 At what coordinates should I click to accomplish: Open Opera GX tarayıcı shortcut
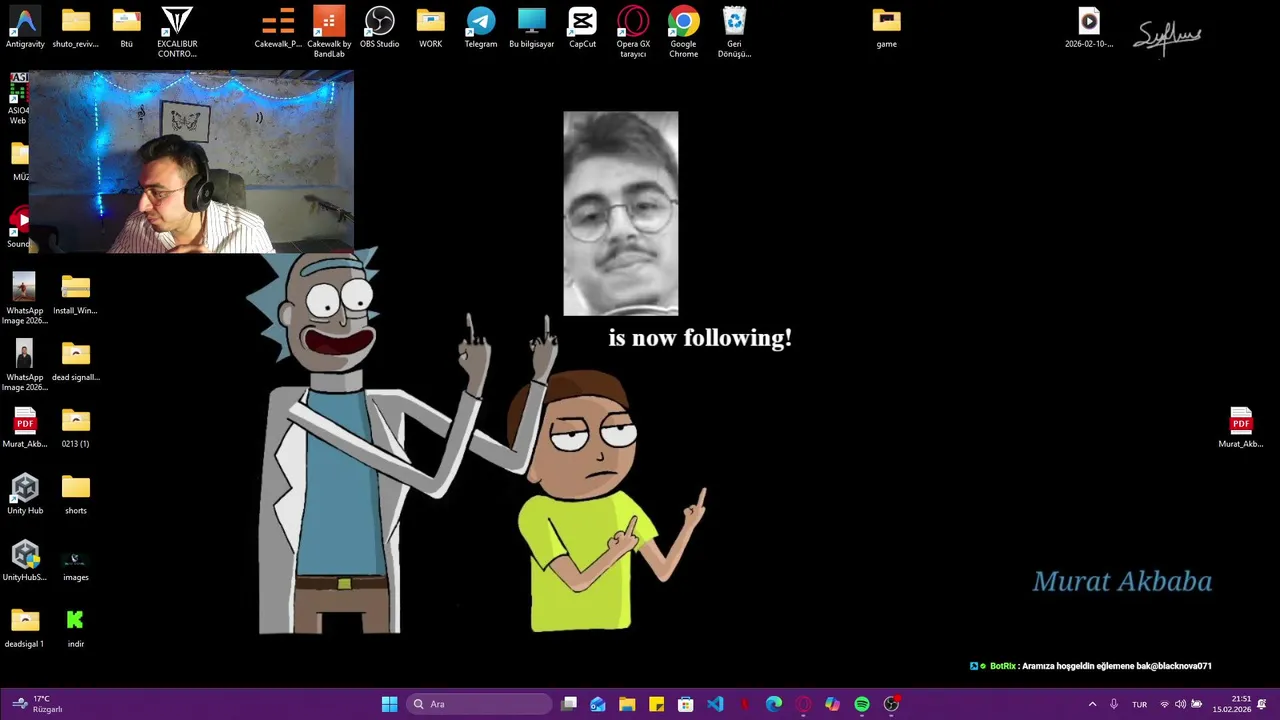(x=633, y=32)
